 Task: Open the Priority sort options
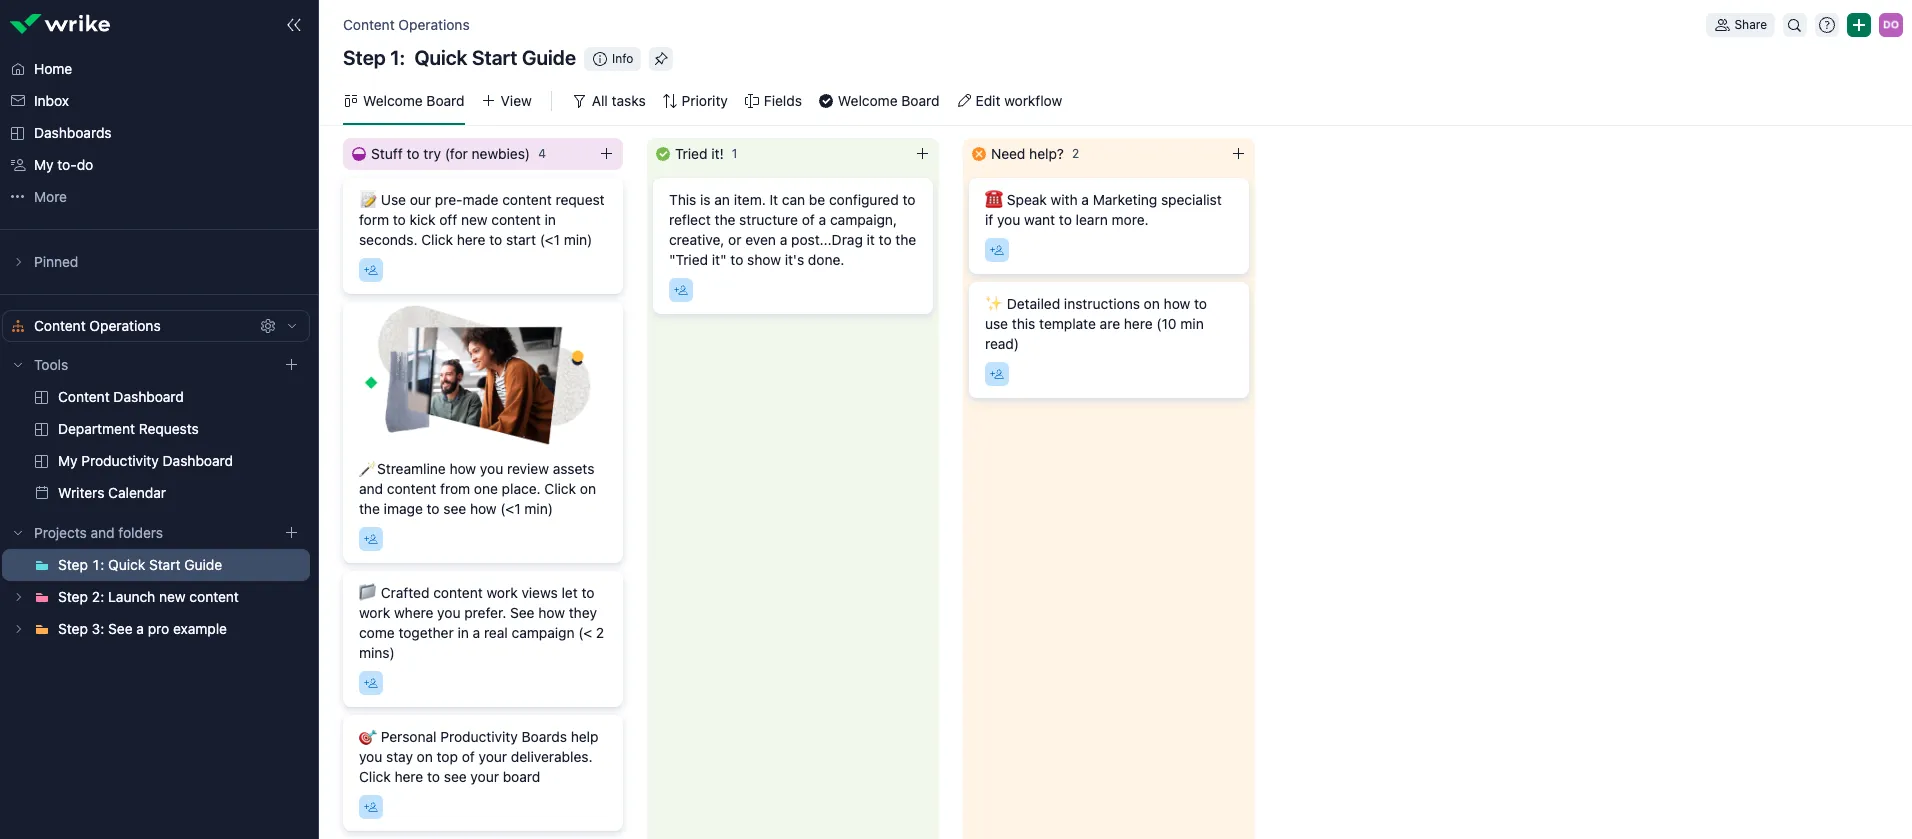tap(695, 101)
